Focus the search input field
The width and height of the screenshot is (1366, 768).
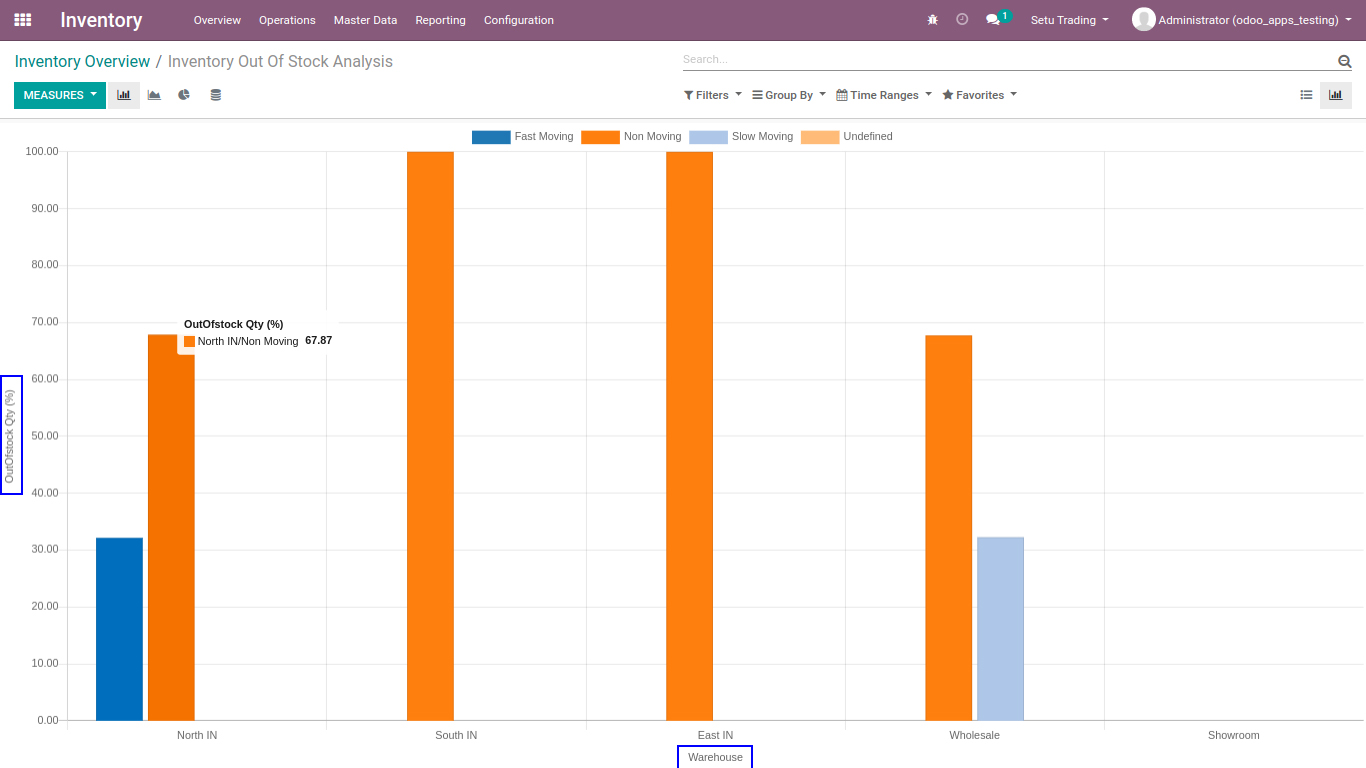(x=1008, y=60)
